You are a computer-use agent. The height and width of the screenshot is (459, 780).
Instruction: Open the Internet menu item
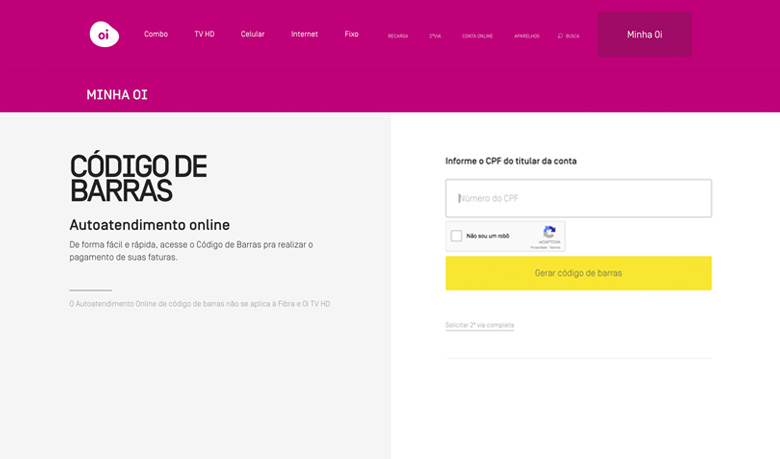304,34
